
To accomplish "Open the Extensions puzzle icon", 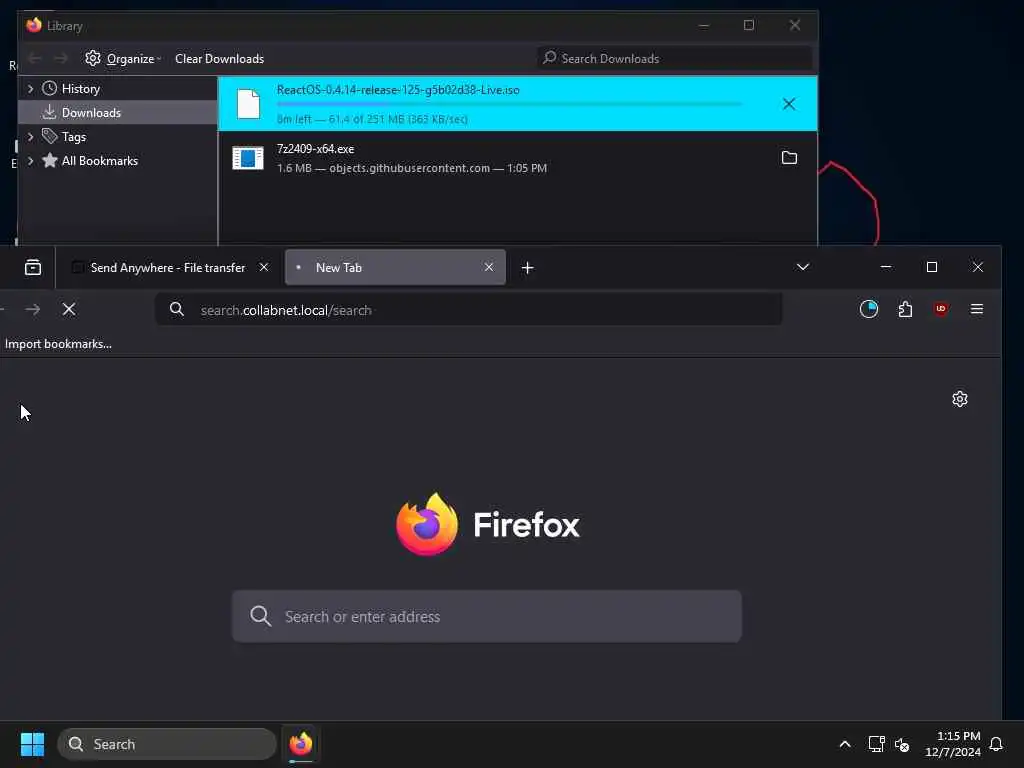I will pos(905,309).
